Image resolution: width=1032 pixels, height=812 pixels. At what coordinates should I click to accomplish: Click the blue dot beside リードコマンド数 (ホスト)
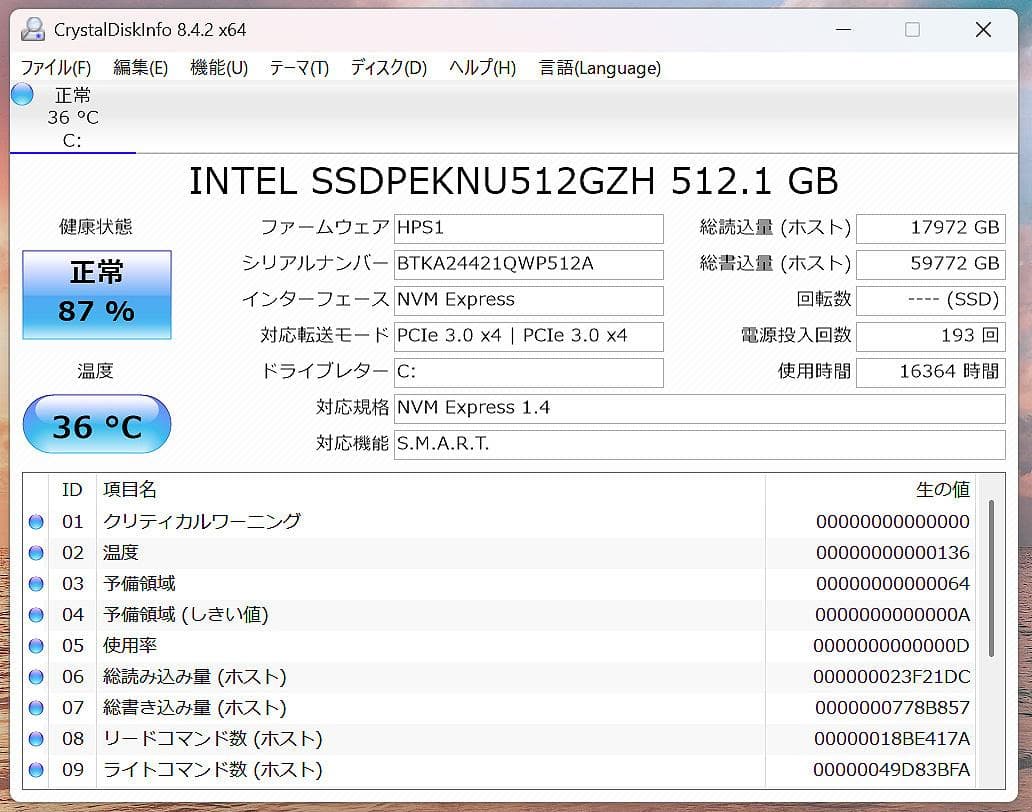point(36,739)
